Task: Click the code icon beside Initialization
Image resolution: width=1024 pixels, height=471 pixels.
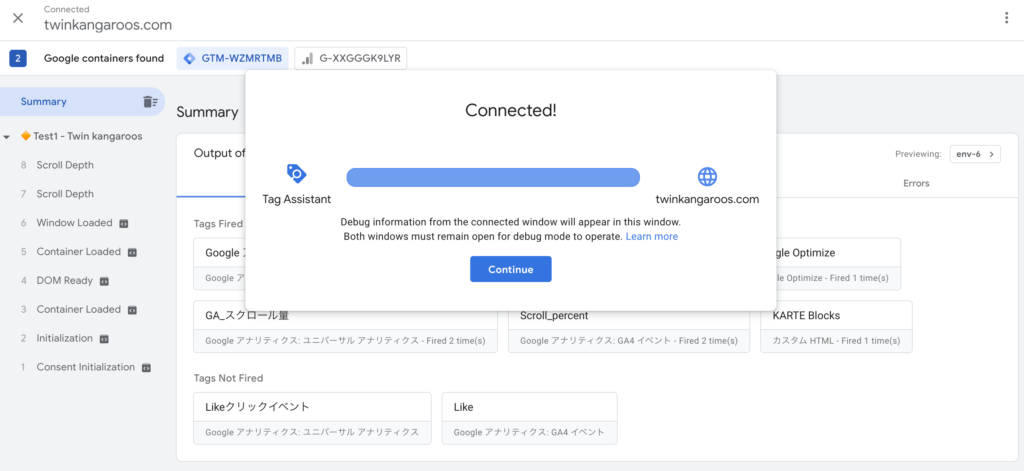Action: [x=103, y=339]
